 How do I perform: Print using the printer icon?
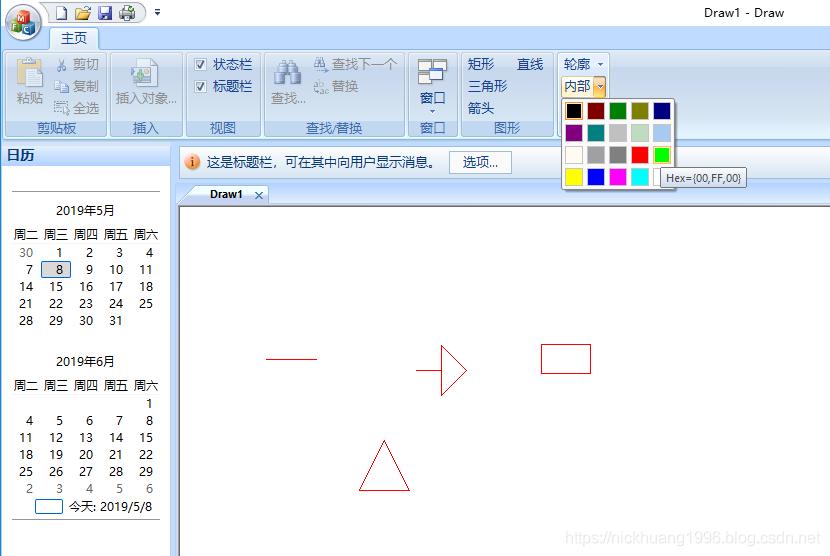tap(127, 13)
